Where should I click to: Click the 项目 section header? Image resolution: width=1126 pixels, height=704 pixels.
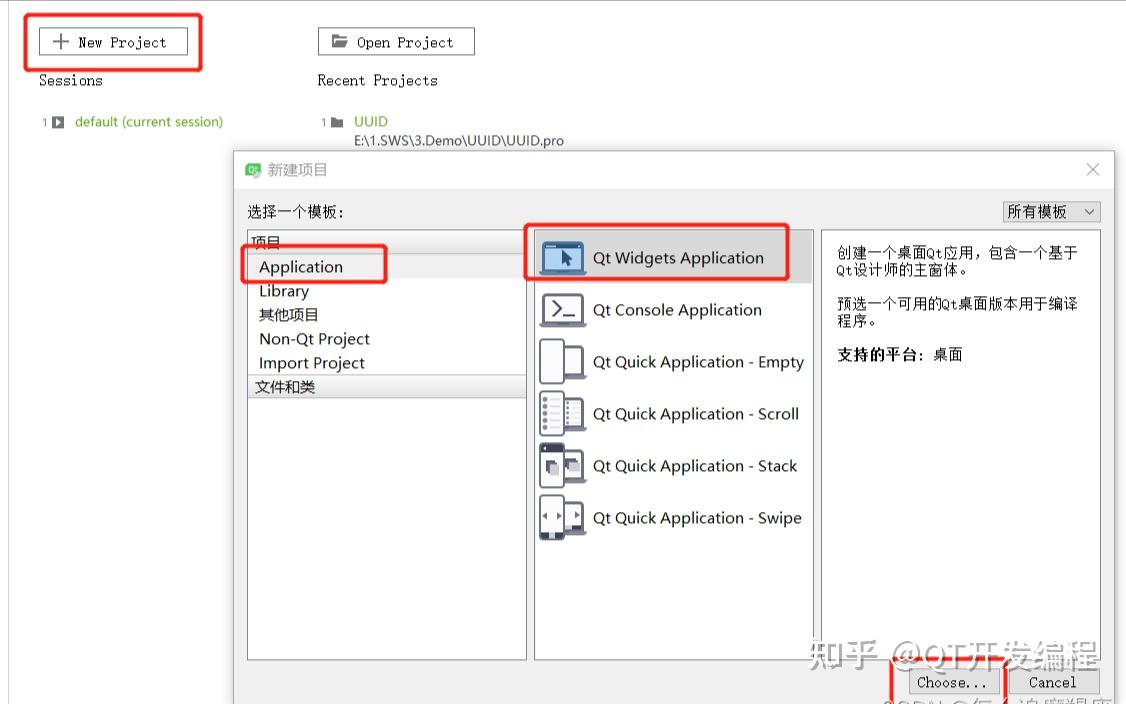[386, 242]
